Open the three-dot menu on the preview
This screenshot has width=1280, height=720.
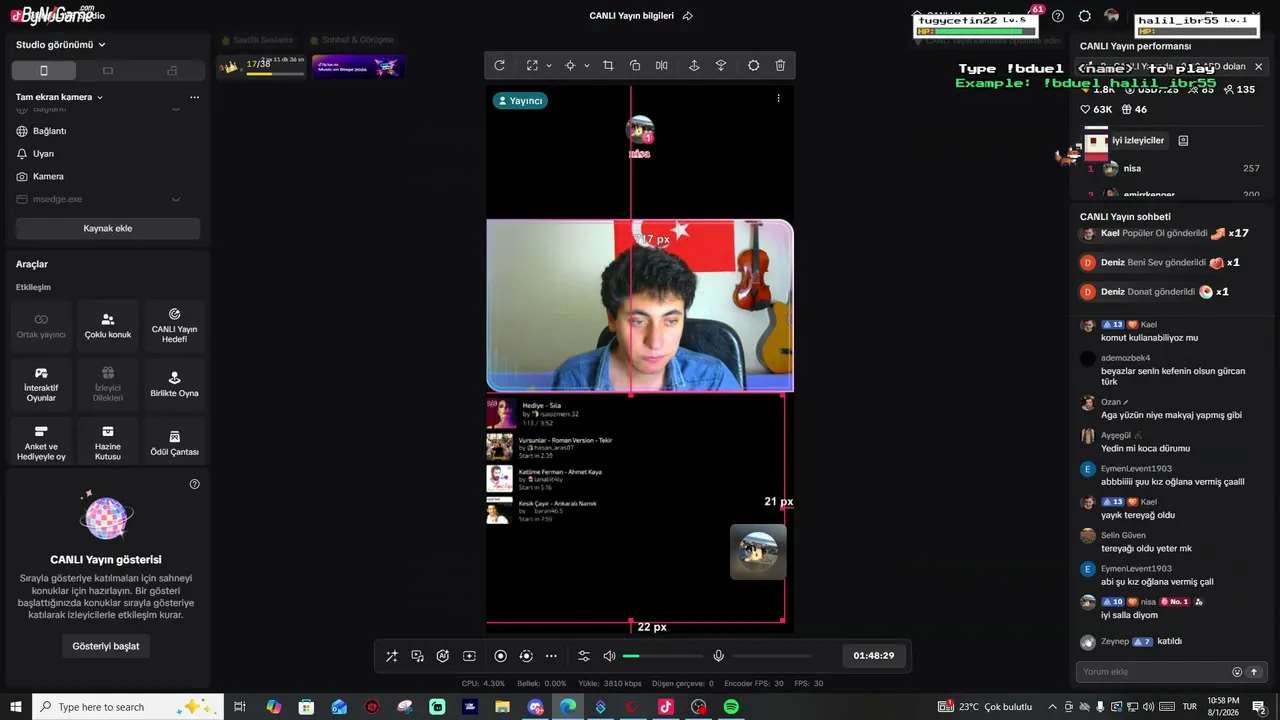(x=778, y=98)
